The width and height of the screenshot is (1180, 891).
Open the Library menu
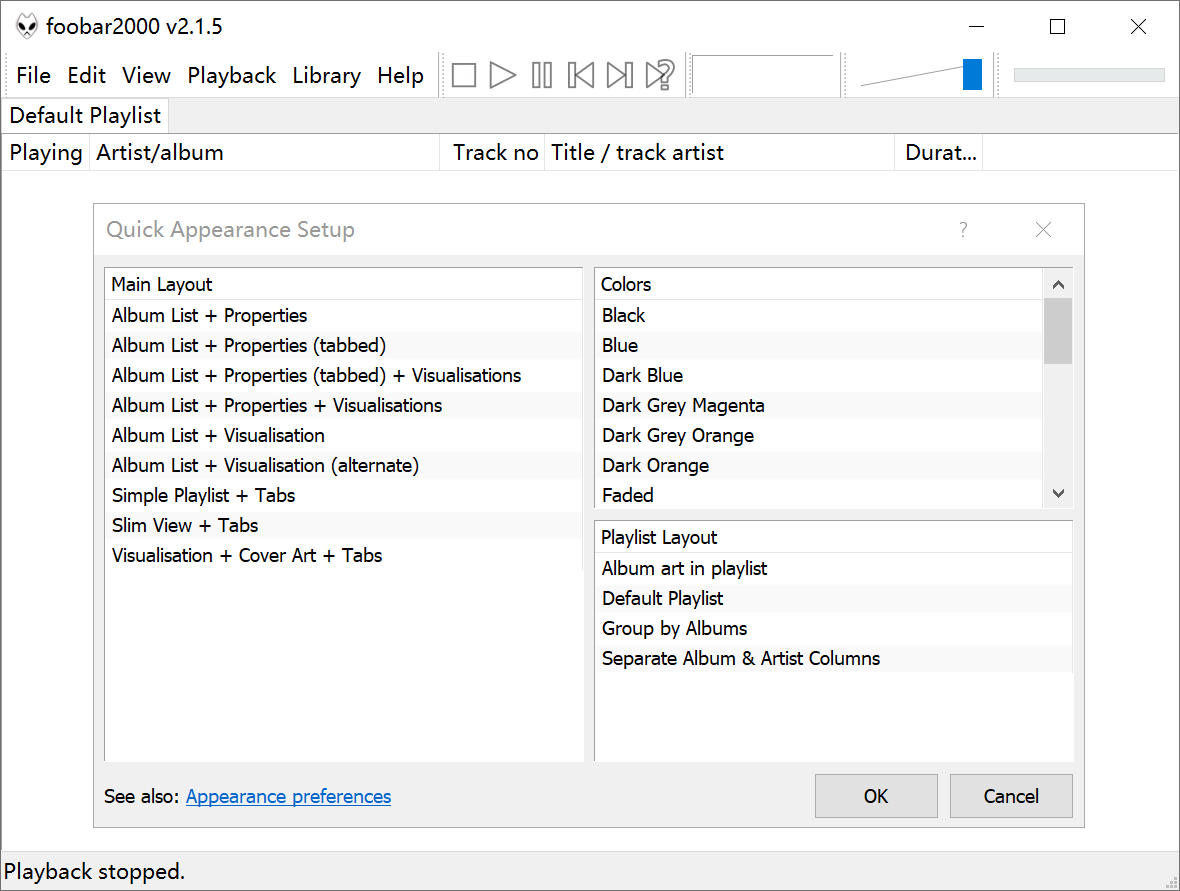[x=326, y=76]
